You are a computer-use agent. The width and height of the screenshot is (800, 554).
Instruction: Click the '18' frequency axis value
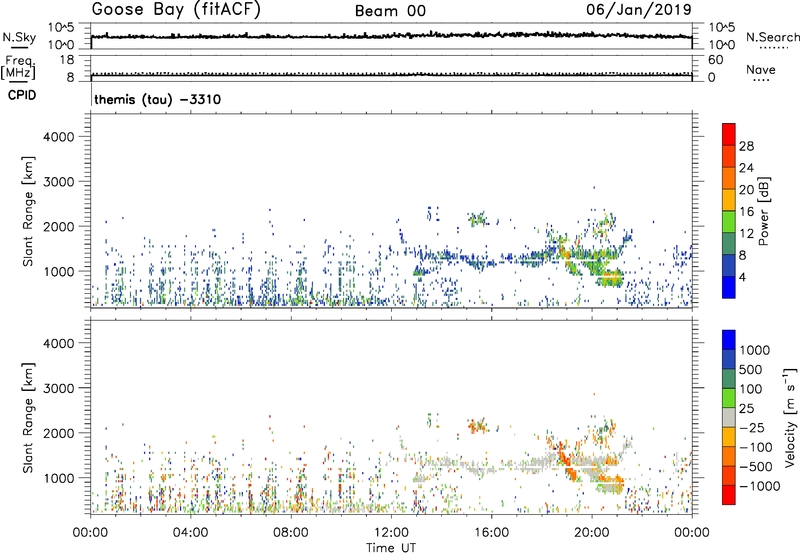pyautogui.click(x=66, y=60)
